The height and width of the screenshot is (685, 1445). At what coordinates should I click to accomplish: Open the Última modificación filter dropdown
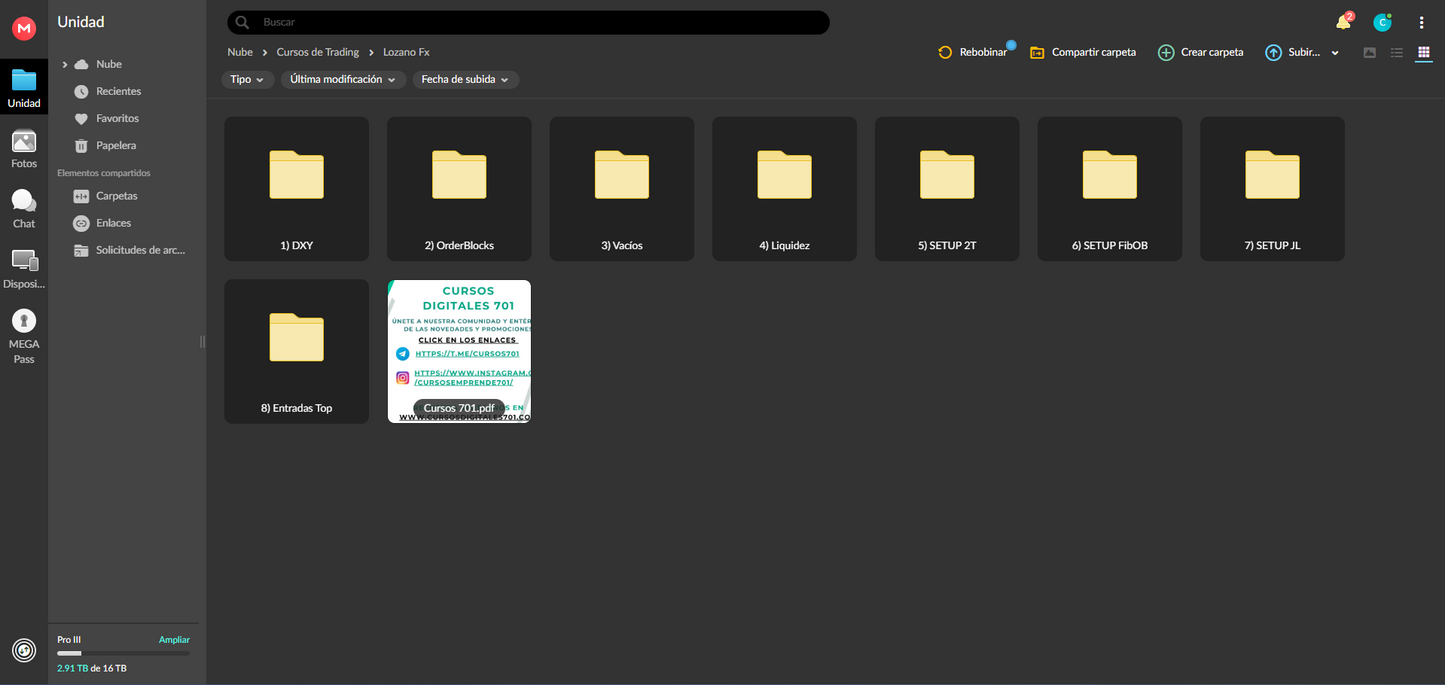click(343, 80)
